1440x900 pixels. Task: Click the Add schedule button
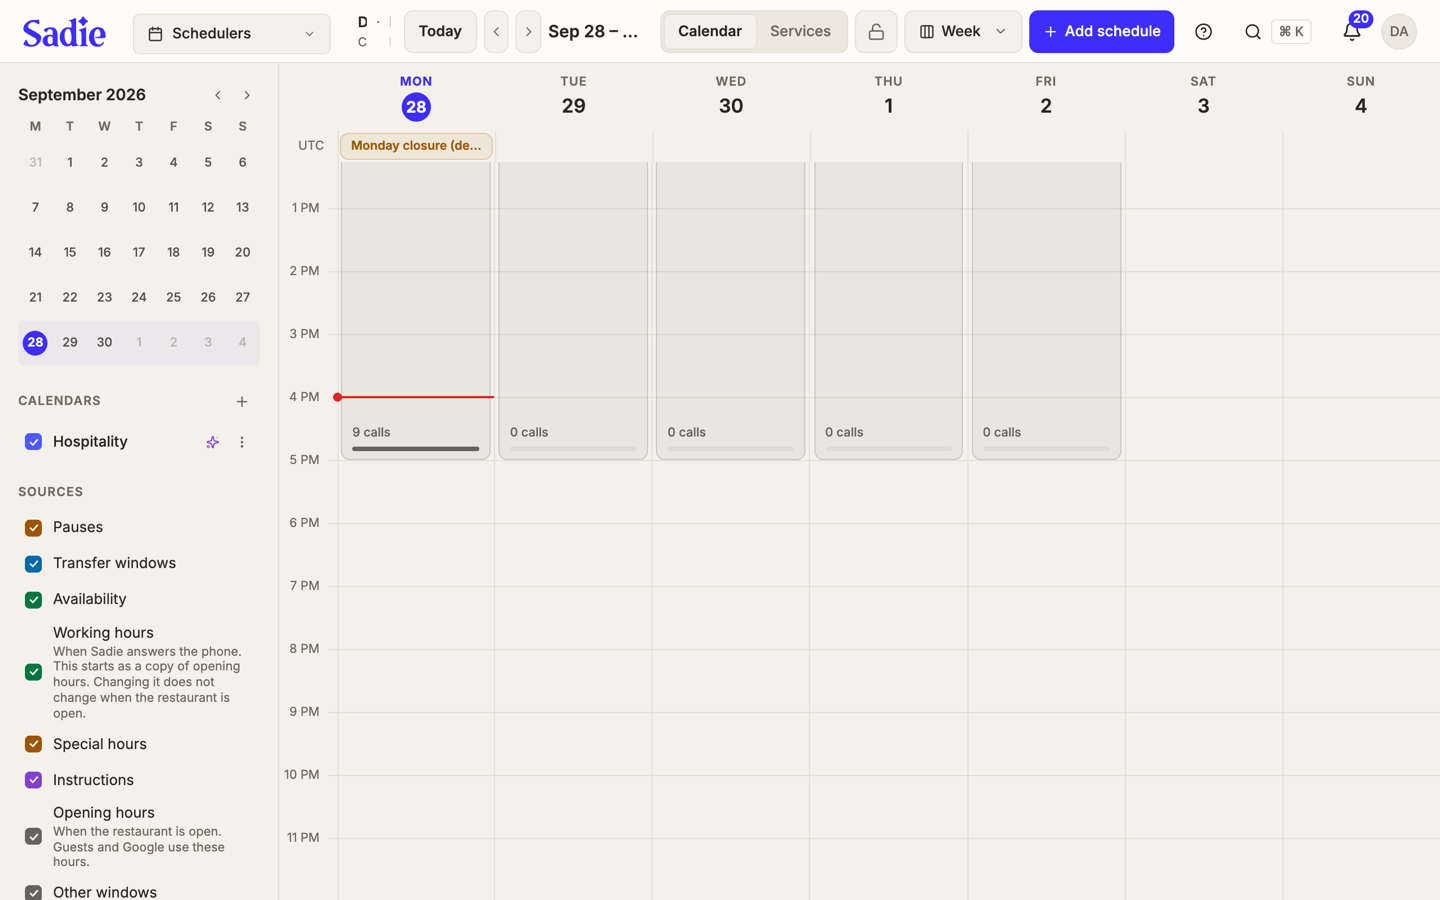pyautogui.click(x=1101, y=32)
